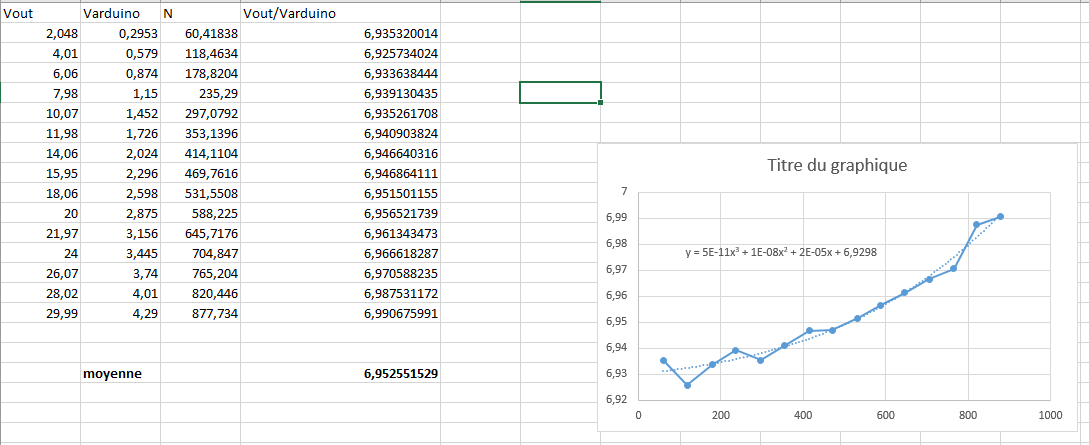The image size is (1089, 445).
Task: Click the 1000 label on chart horizontal axis
Action: pos(1049,417)
